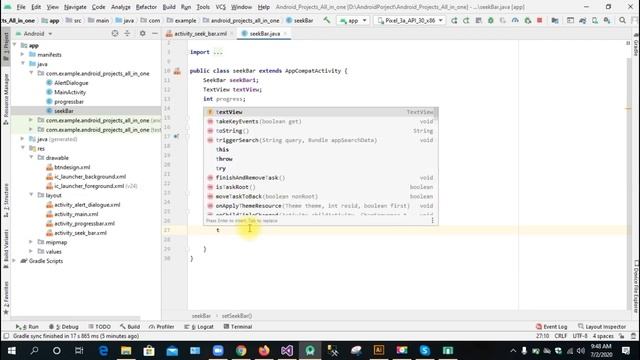Screen dimensions: 640x360
Task: Click the autocomplete popup three-dot options icon
Action: (432, 220)
